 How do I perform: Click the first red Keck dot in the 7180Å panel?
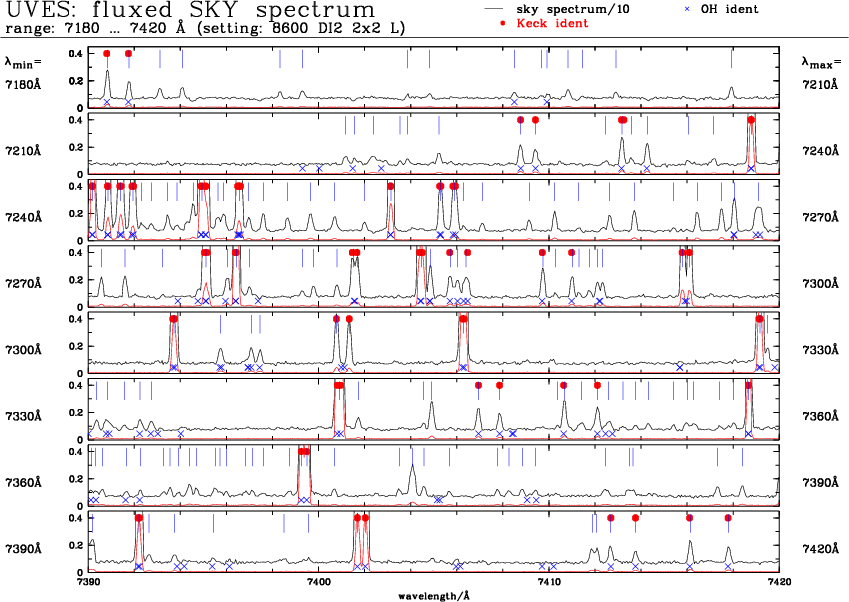107,53
